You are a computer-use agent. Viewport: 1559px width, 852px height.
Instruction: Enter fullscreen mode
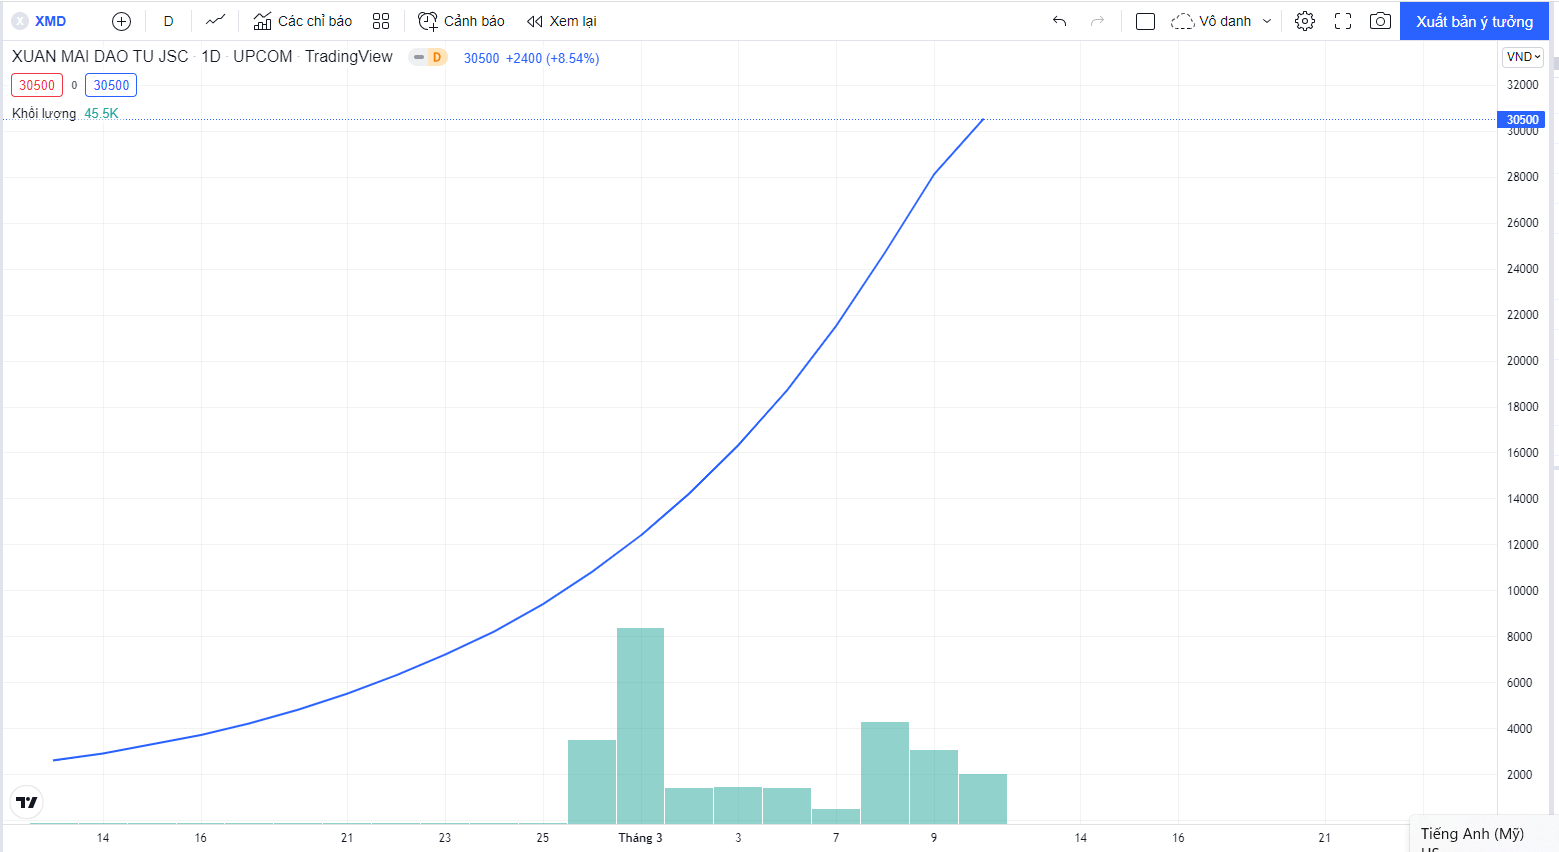[1343, 21]
